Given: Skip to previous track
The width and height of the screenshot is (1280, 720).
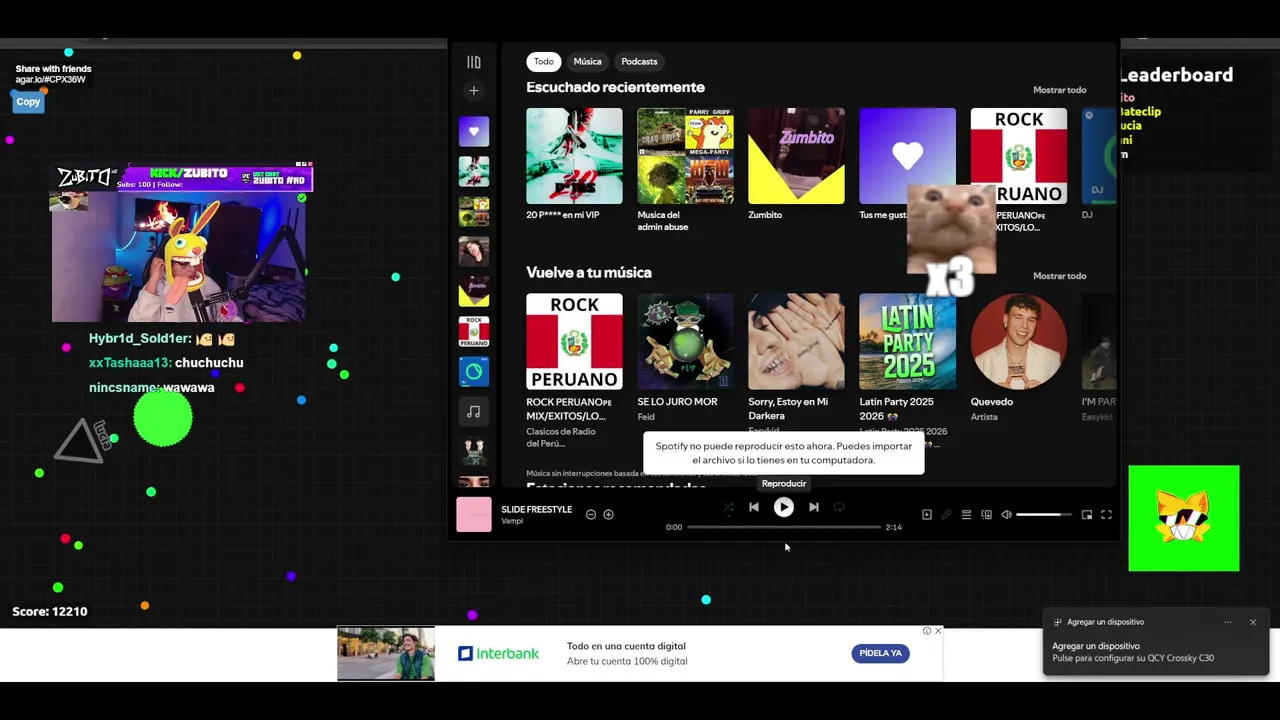Looking at the screenshot, I should (754, 507).
